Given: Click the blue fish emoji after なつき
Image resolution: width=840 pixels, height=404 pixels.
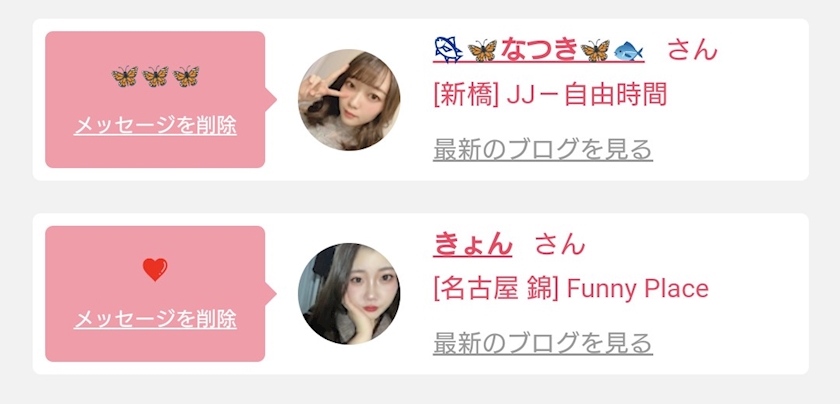Looking at the screenshot, I should (x=628, y=51).
